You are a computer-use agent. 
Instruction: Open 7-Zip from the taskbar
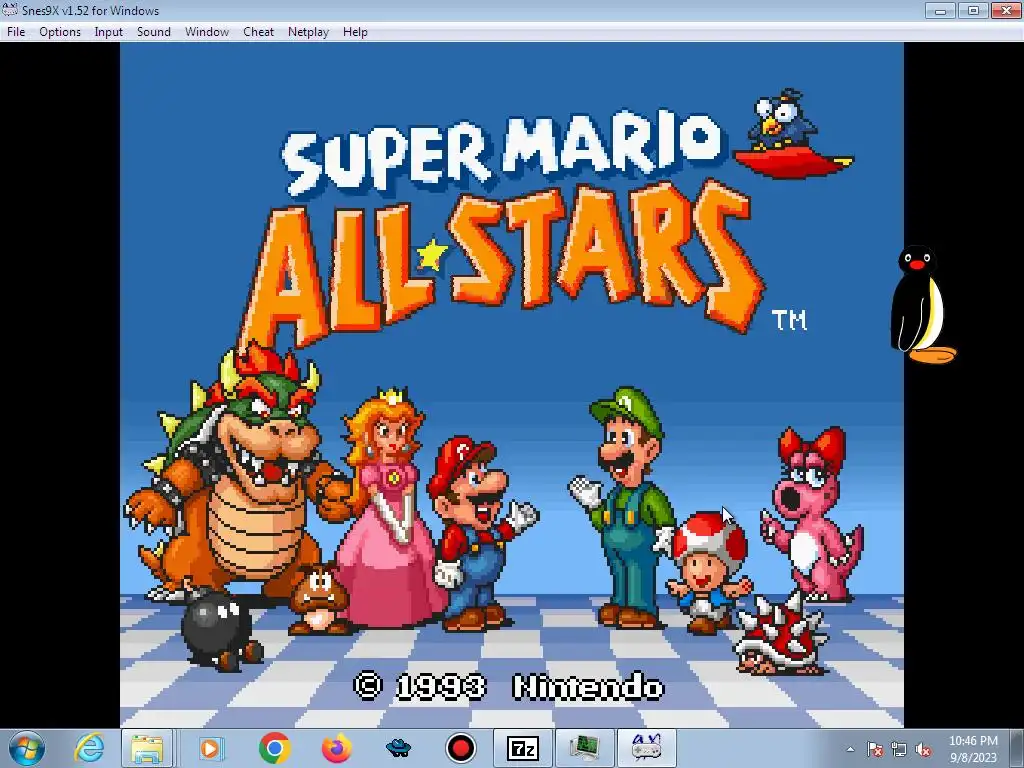522,748
